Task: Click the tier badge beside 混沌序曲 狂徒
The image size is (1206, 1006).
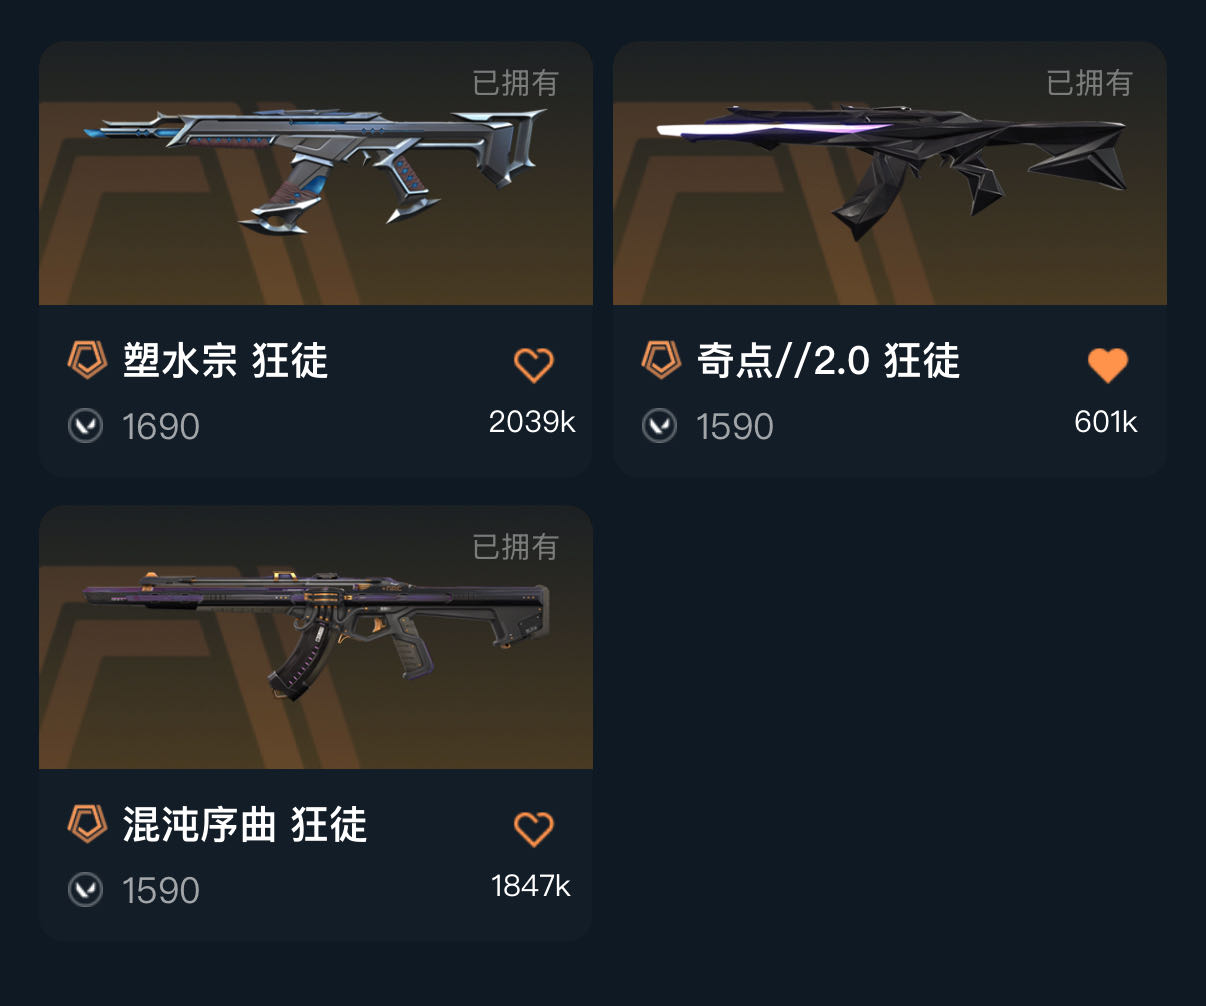Action: coord(87,824)
